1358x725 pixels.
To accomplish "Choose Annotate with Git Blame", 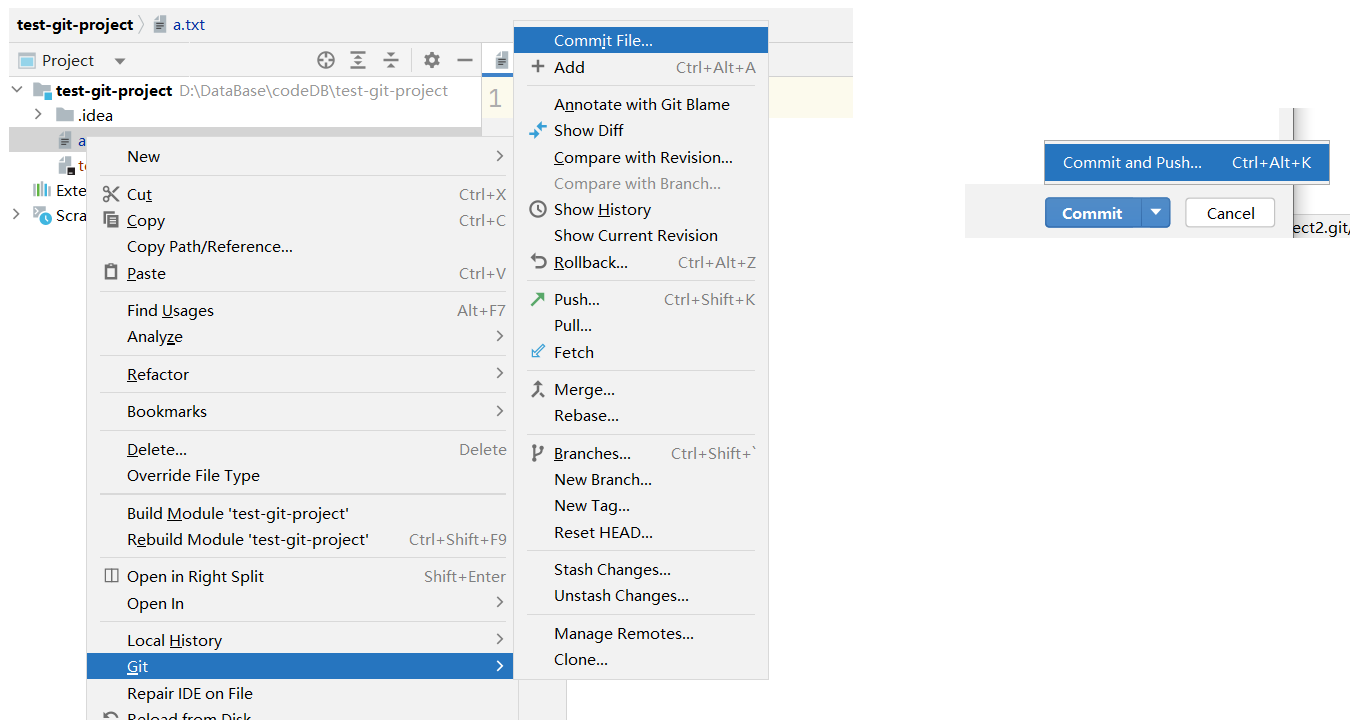I will (x=641, y=104).
